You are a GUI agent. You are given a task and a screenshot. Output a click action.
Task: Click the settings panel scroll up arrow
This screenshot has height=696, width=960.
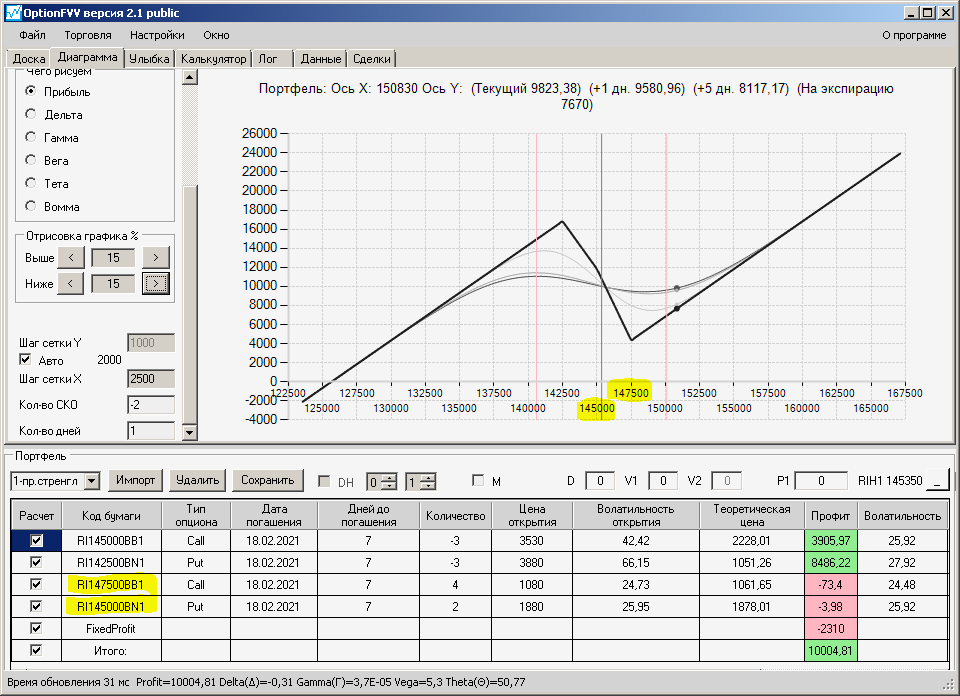click(x=190, y=77)
